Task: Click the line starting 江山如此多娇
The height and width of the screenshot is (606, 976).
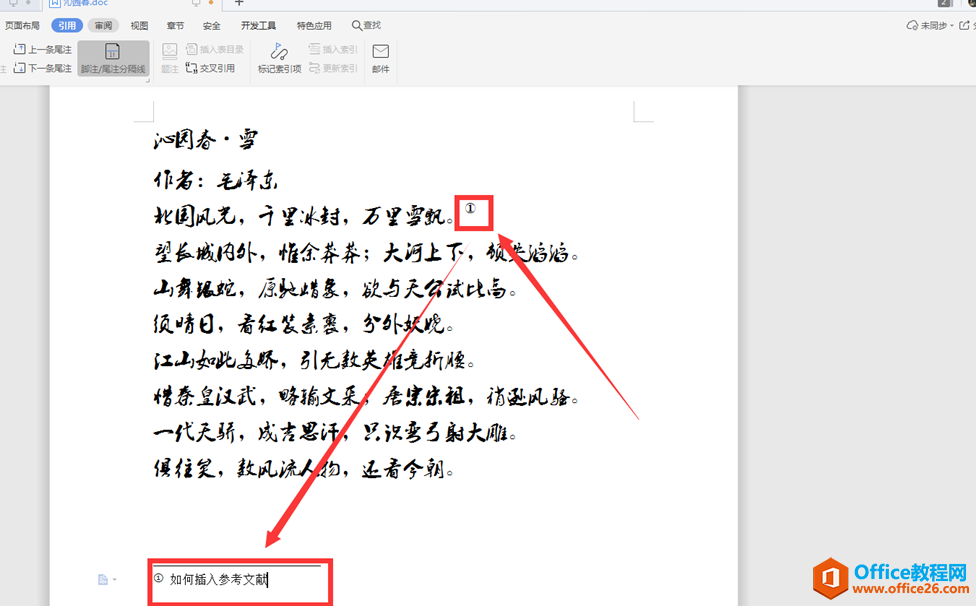Action: click(314, 360)
